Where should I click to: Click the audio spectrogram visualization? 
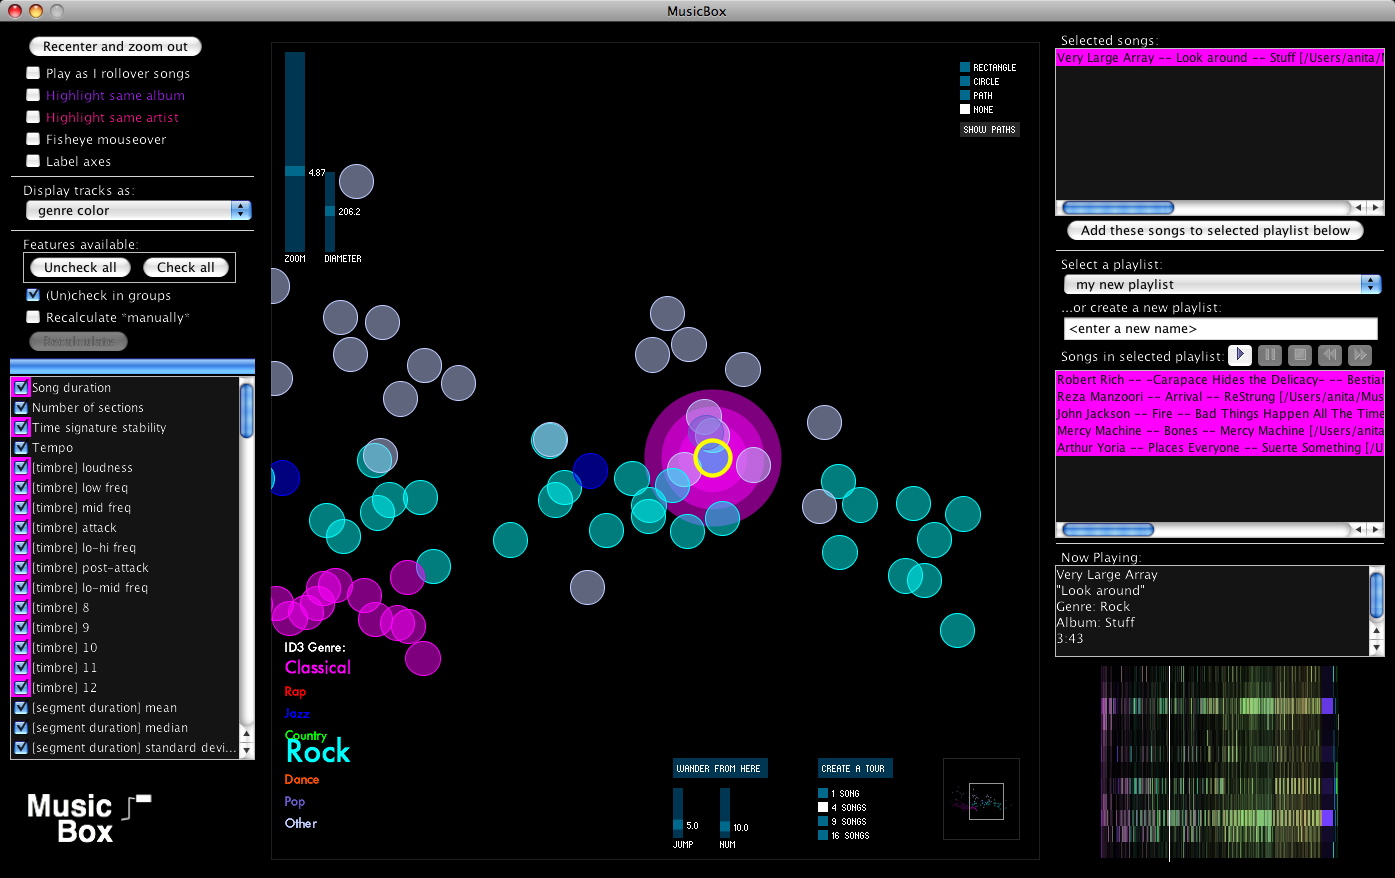click(x=1218, y=762)
